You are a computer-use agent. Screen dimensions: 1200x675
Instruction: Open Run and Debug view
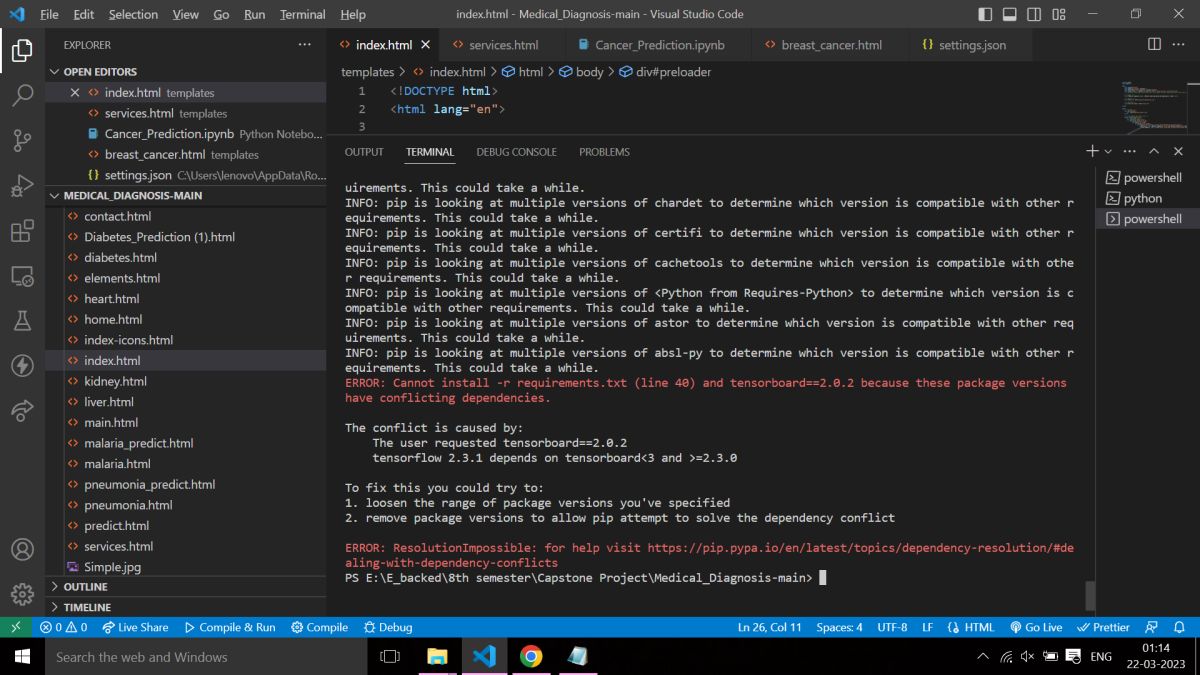[x=22, y=186]
